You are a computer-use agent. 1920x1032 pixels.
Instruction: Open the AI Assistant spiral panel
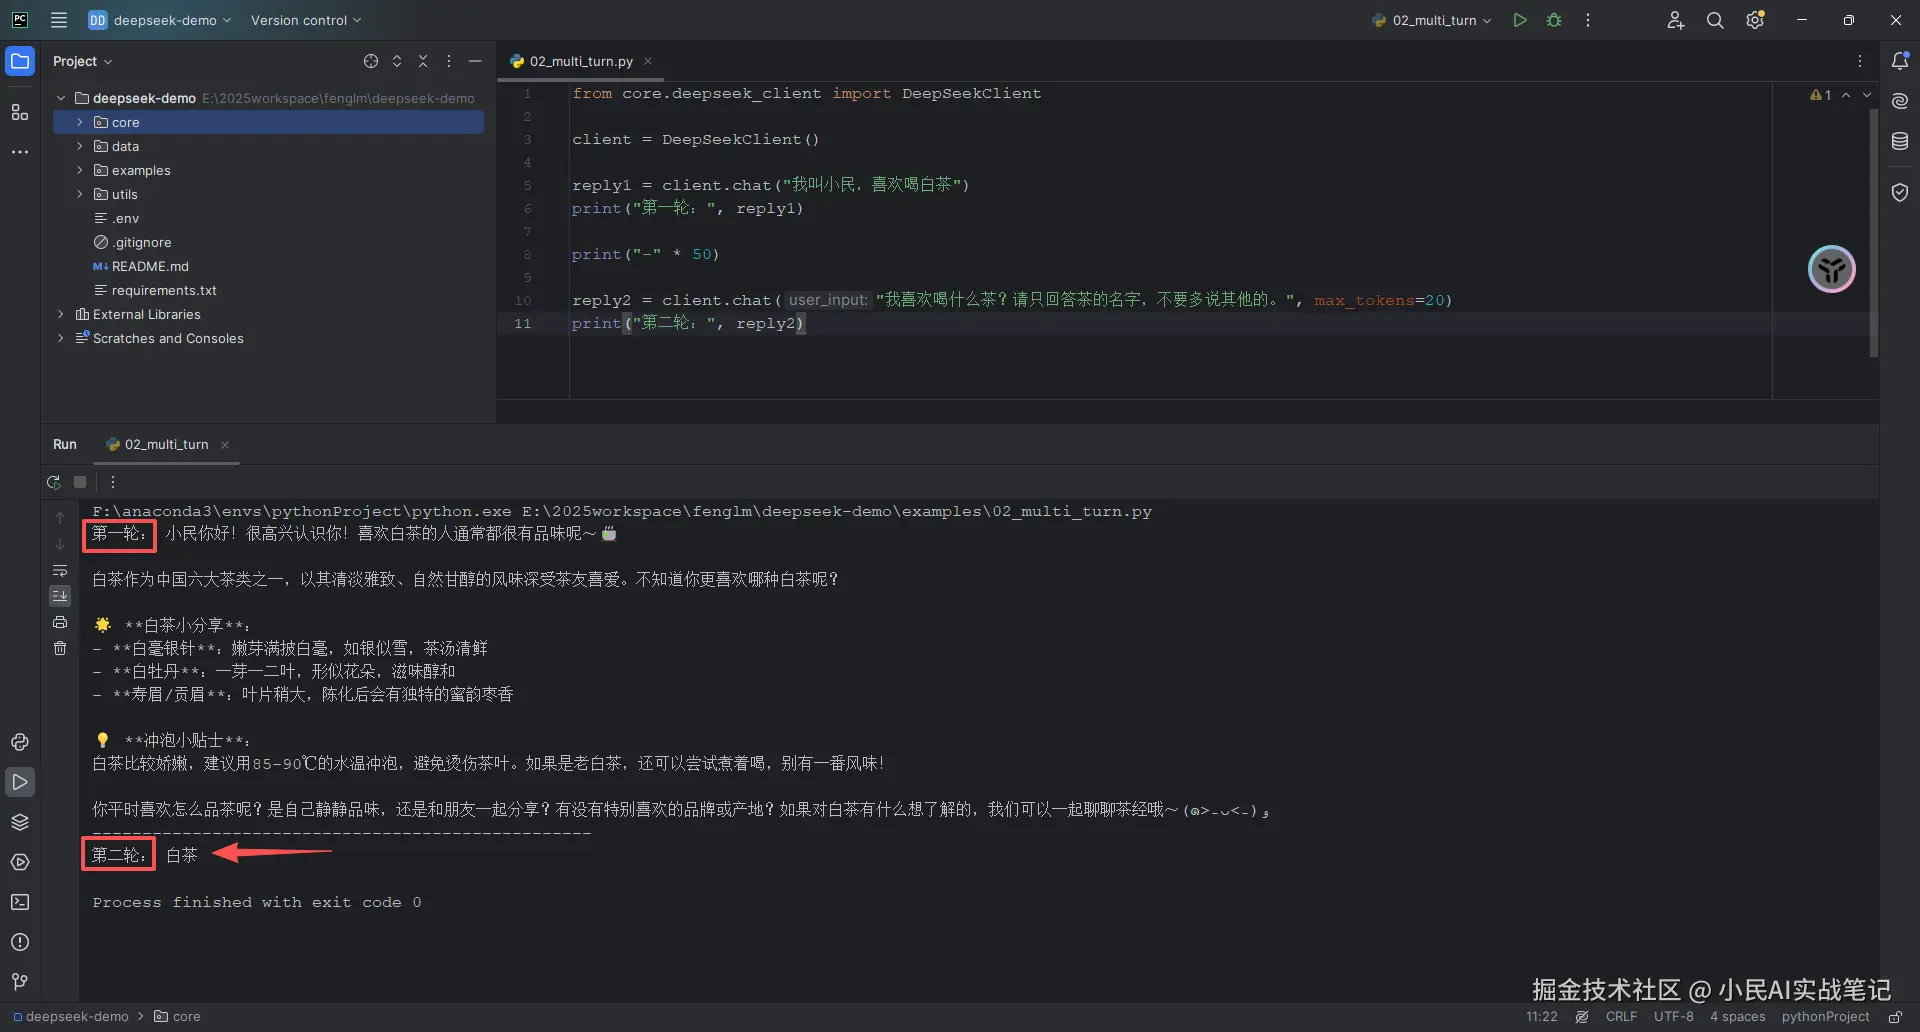[x=1900, y=101]
